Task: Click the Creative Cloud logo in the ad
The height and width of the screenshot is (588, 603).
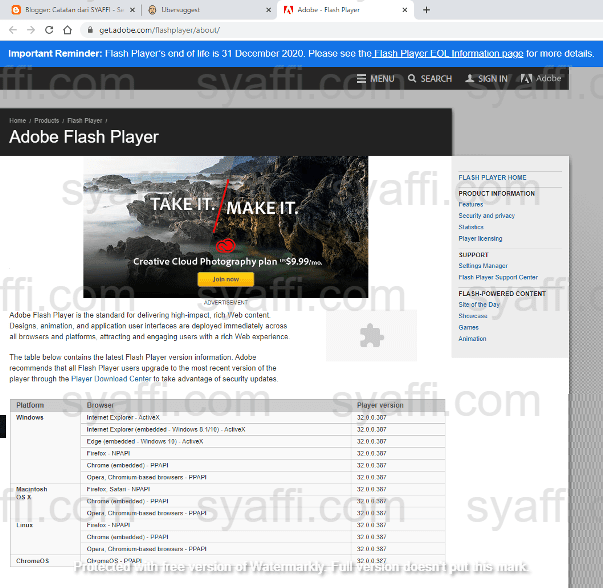Action: (x=226, y=245)
